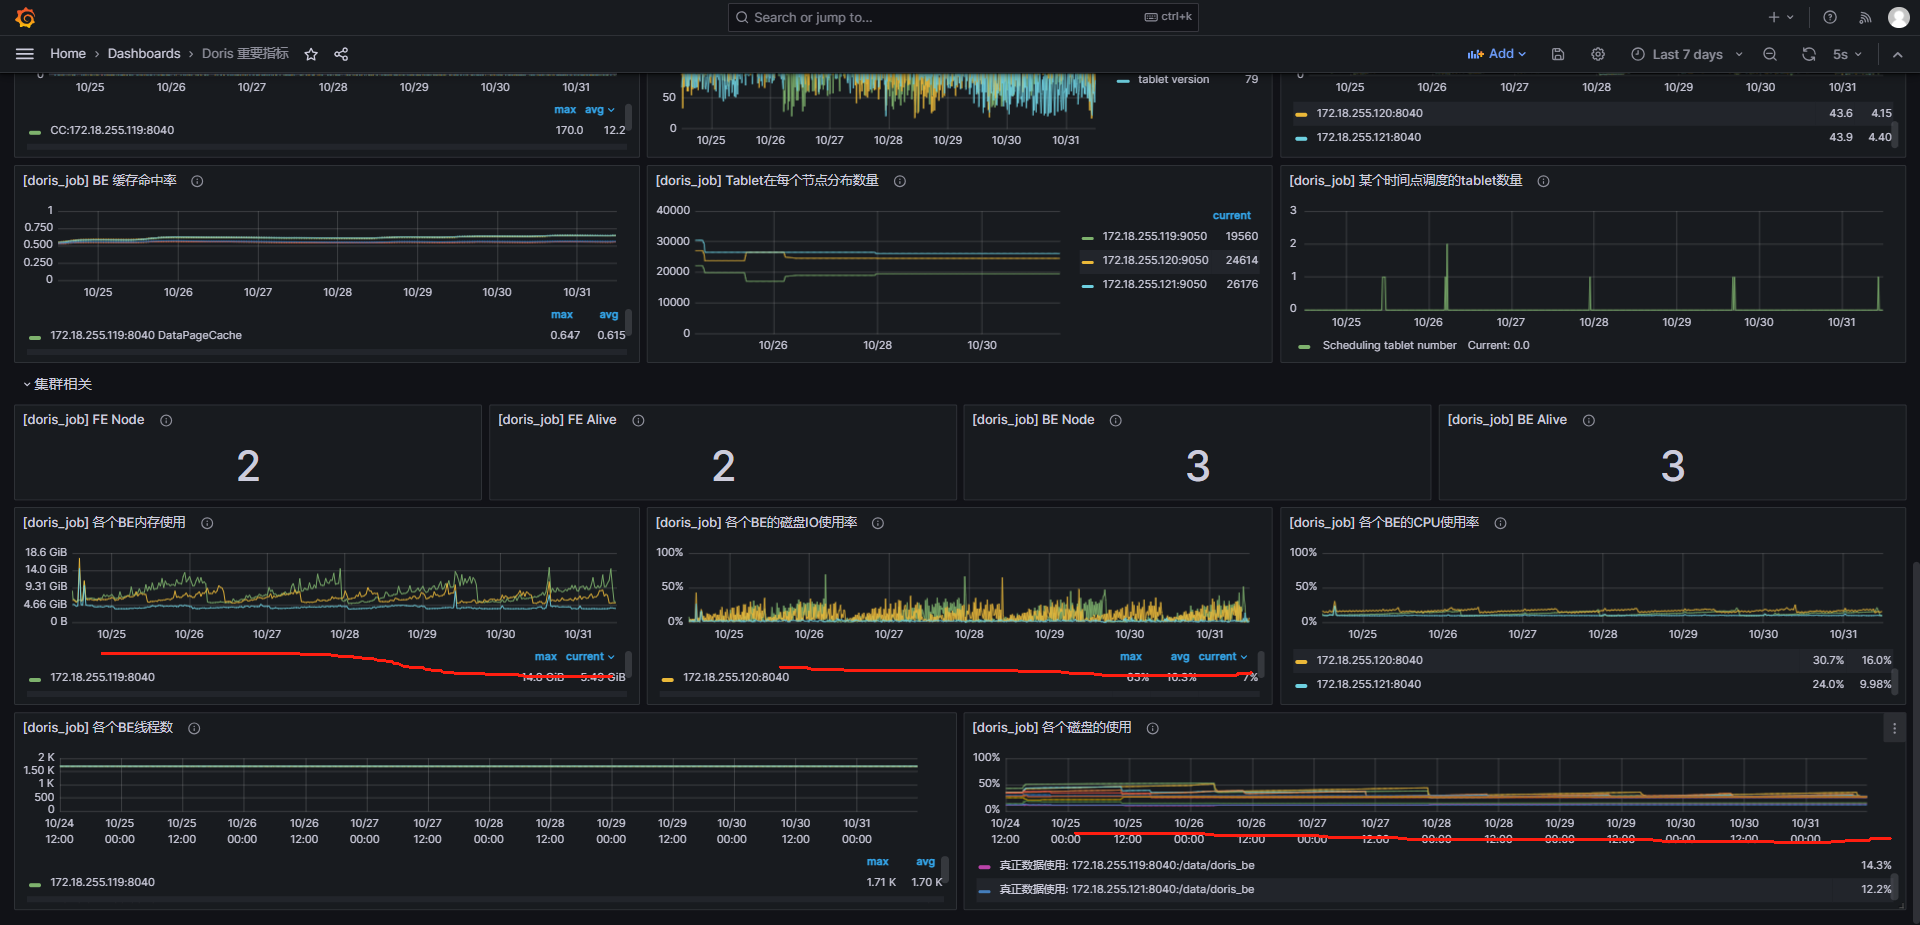This screenshot has width=1920, height=925.
Task: Open the [doris_job] 各个BE的CPU使用率 panel title menu
Action: (1384, 523)
